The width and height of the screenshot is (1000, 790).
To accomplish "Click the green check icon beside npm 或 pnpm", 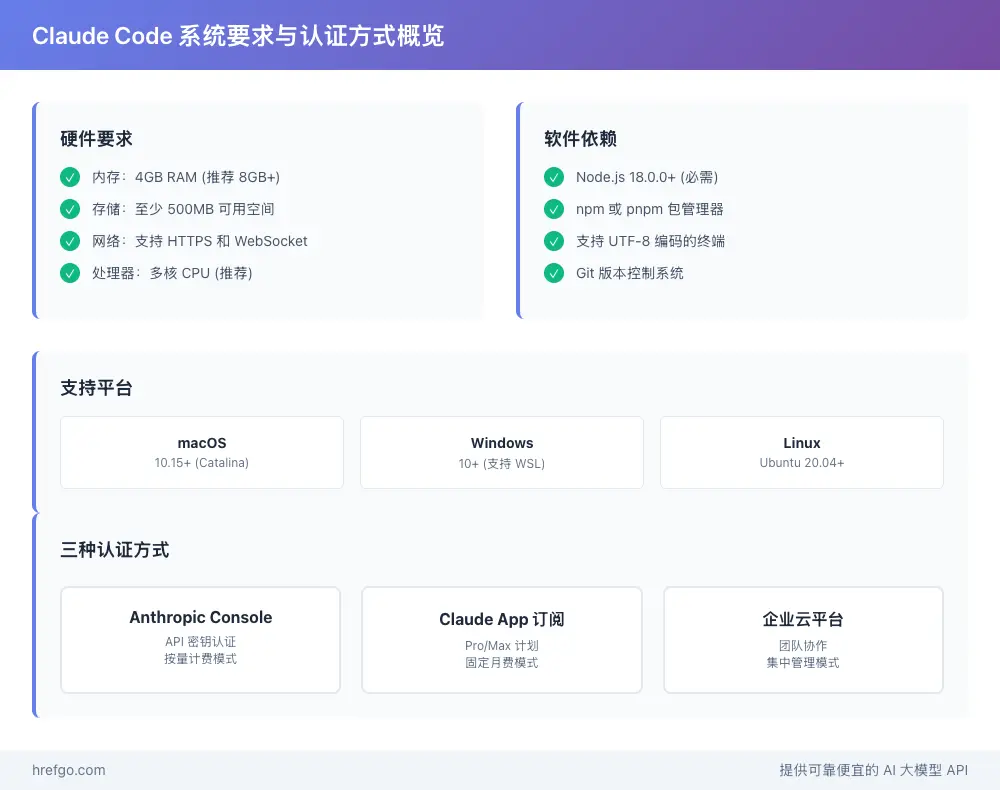I will click(x=554, y=208).
